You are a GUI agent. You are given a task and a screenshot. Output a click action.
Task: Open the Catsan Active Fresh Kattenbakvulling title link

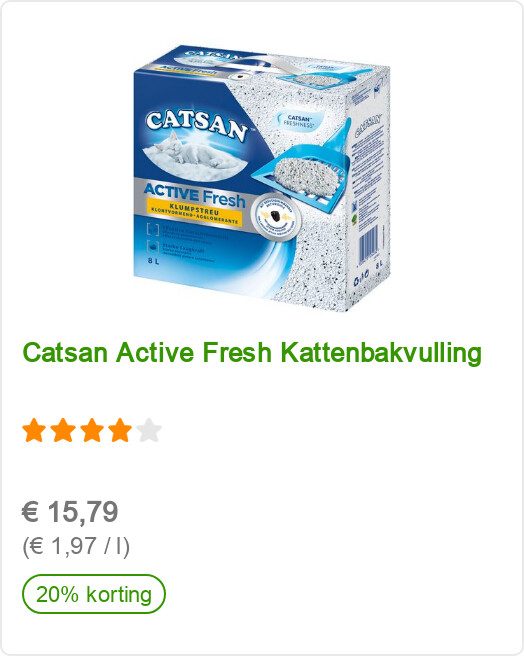[252, 352]
